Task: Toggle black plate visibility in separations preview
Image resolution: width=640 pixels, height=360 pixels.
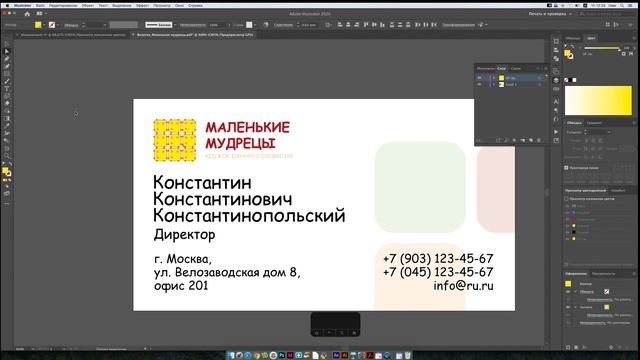Action: click(567, 232)
